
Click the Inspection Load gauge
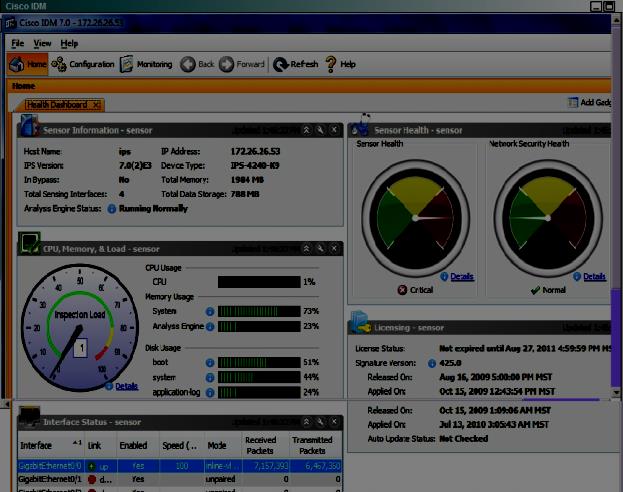pyautogui.click(x=79, y=328)
